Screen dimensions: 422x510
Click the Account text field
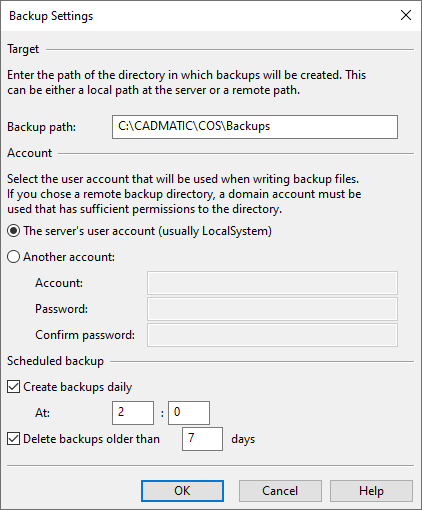point(272,283)
